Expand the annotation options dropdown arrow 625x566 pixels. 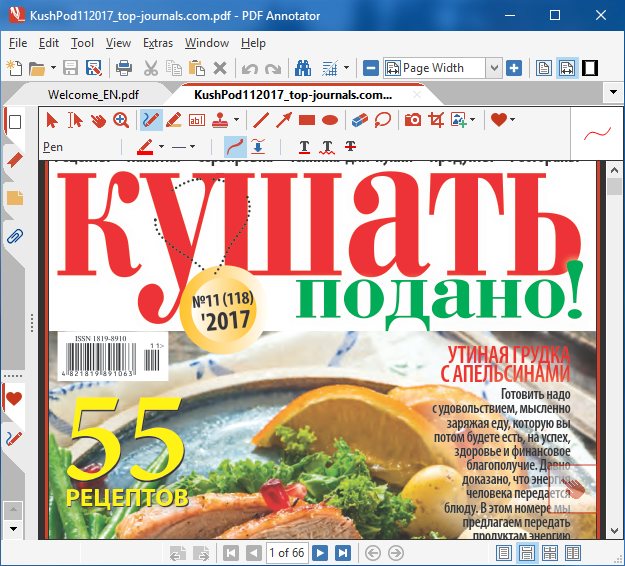click(x=346, y=67)
